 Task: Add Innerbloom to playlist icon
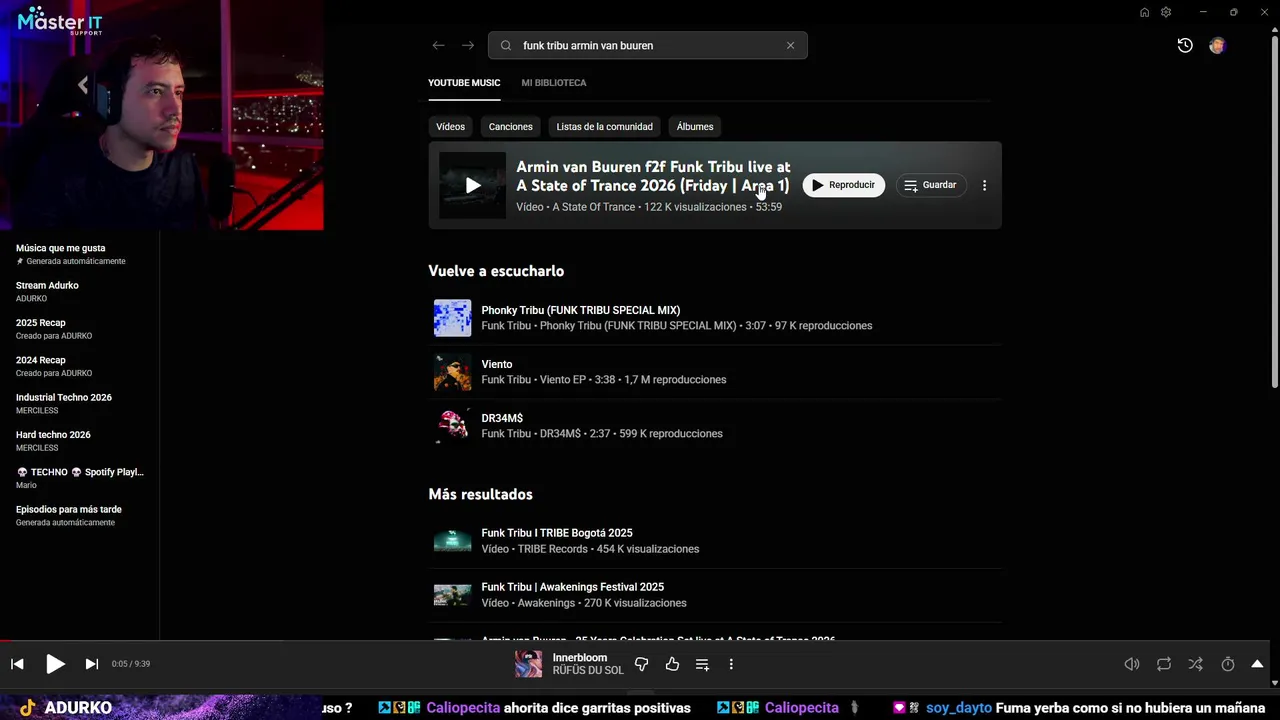(702, 664)
